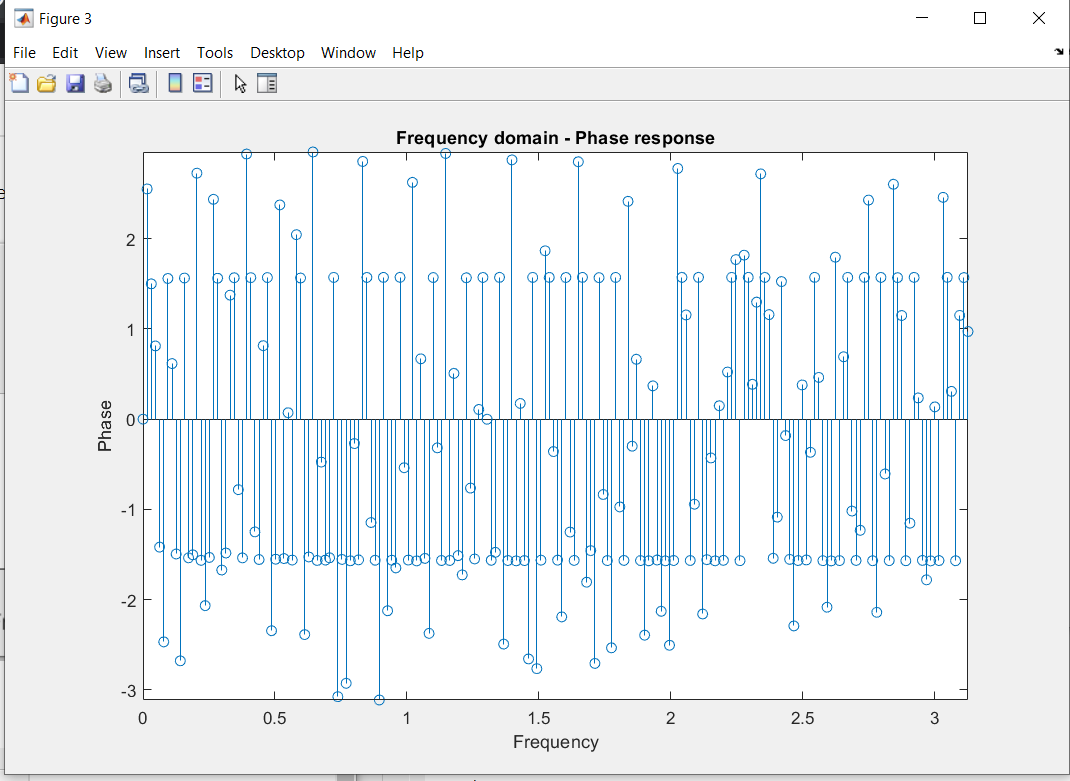Click the 'Frequency' x-axis label

555,742
